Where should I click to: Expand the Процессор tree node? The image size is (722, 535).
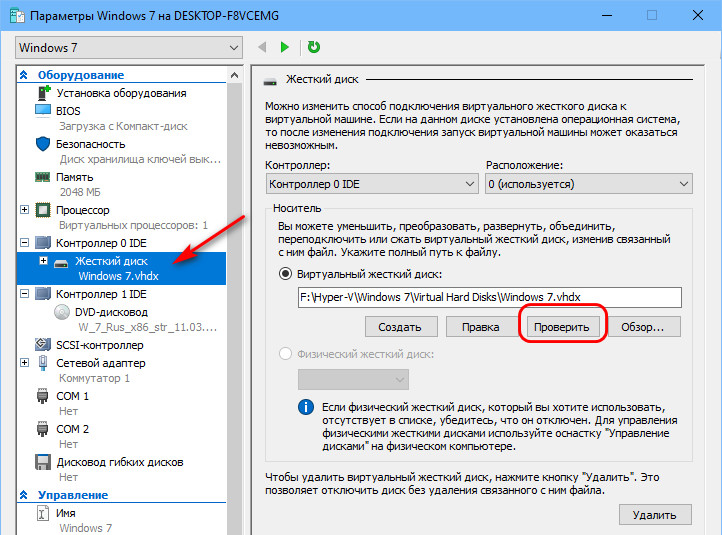pos(24,210)
